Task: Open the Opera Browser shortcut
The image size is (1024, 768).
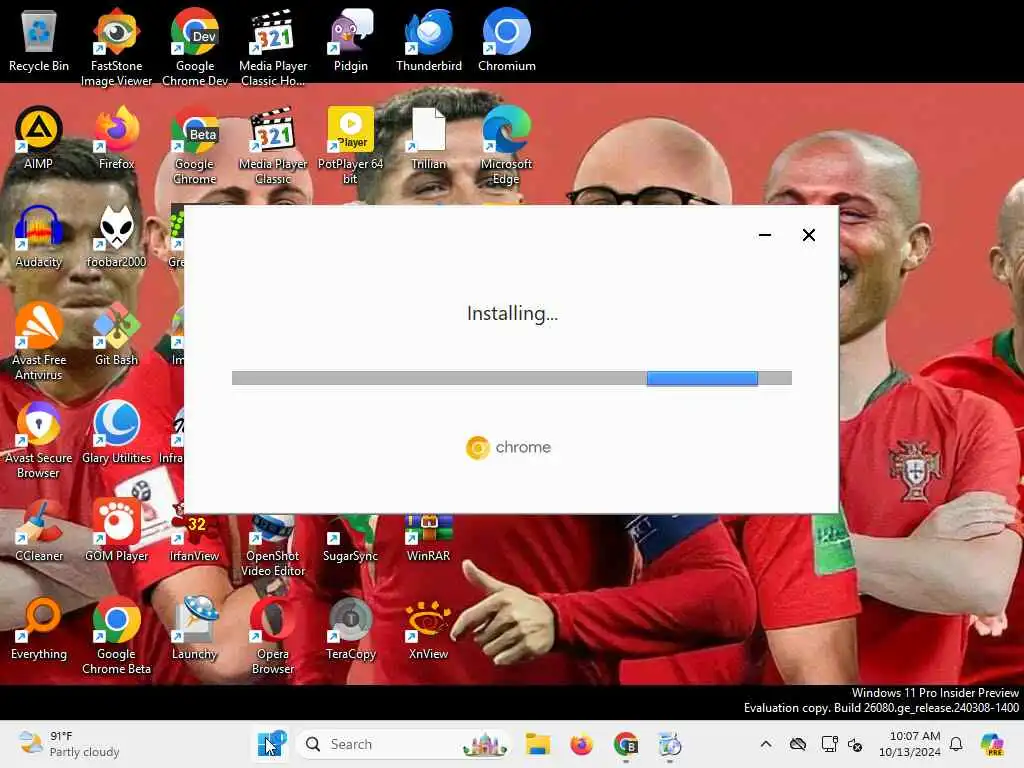Action: tap(273, 635)
